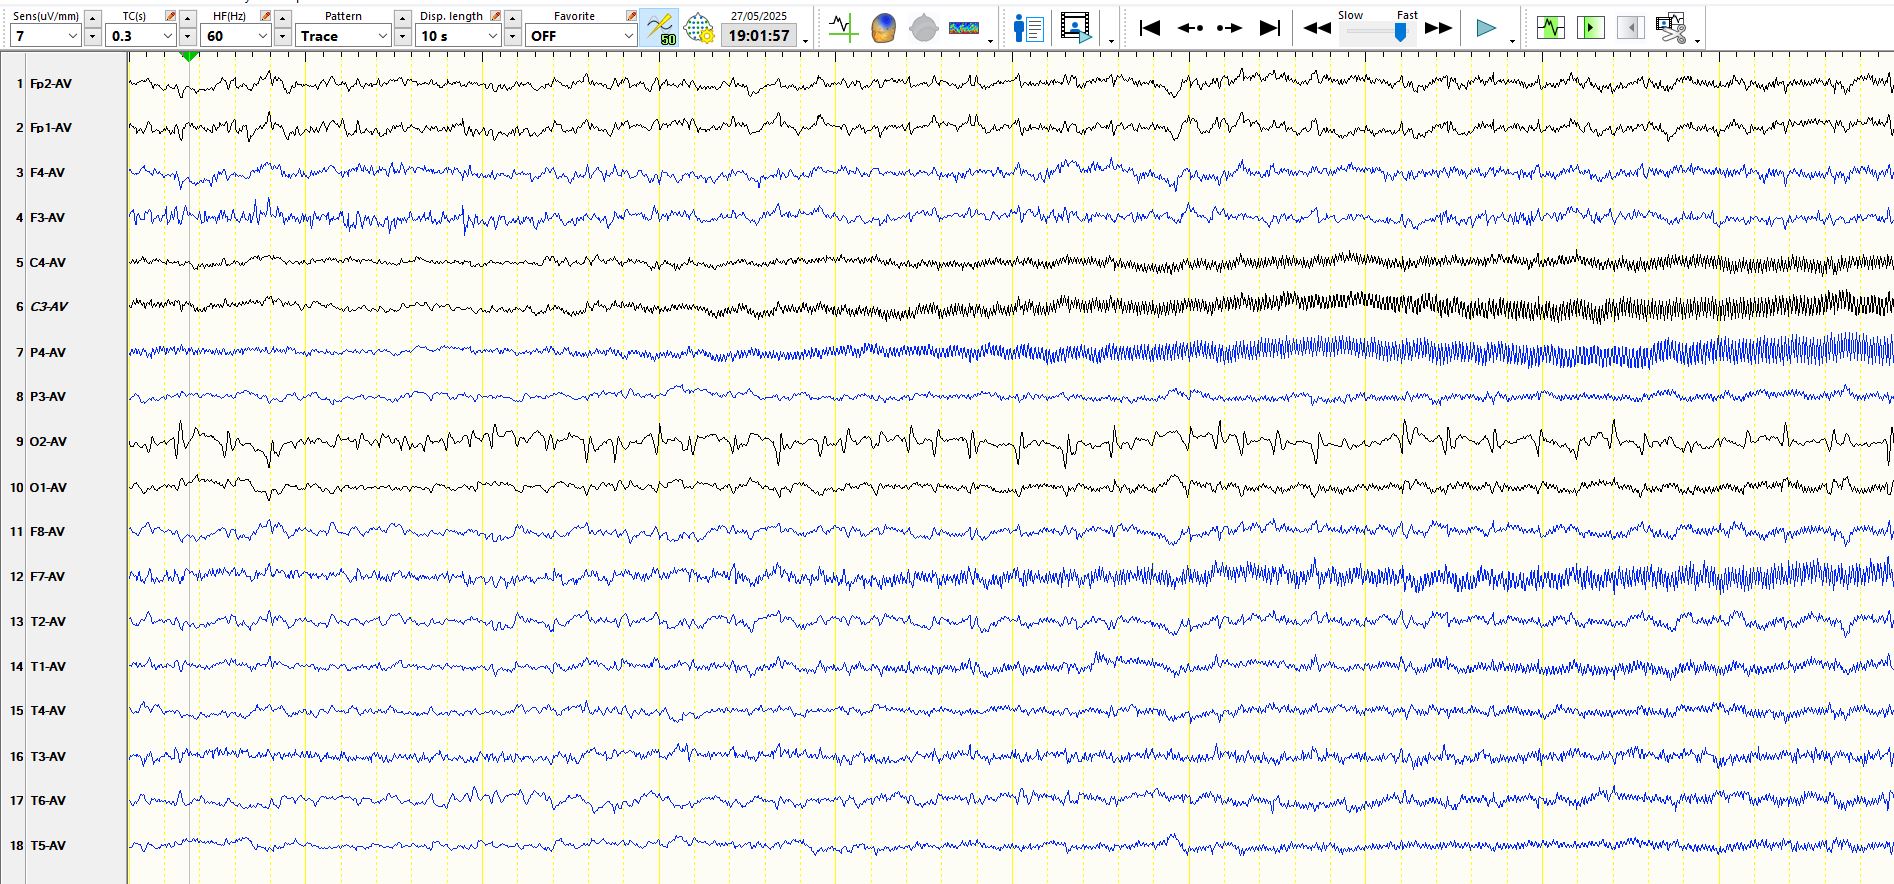
Task: Open the electrode montage settings icon
Action: [699, 28]
